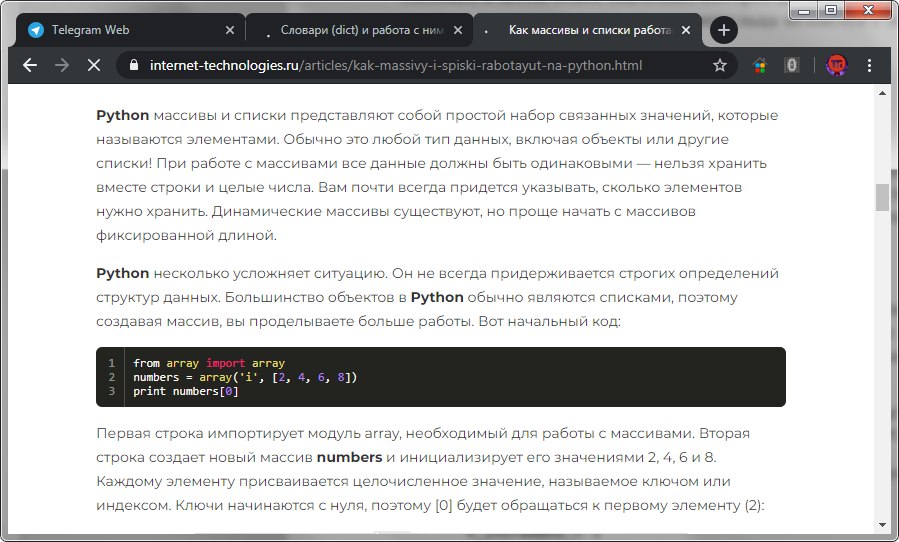Open the colorful house extension icon
899x542 pixels.
tap(760, 65)
